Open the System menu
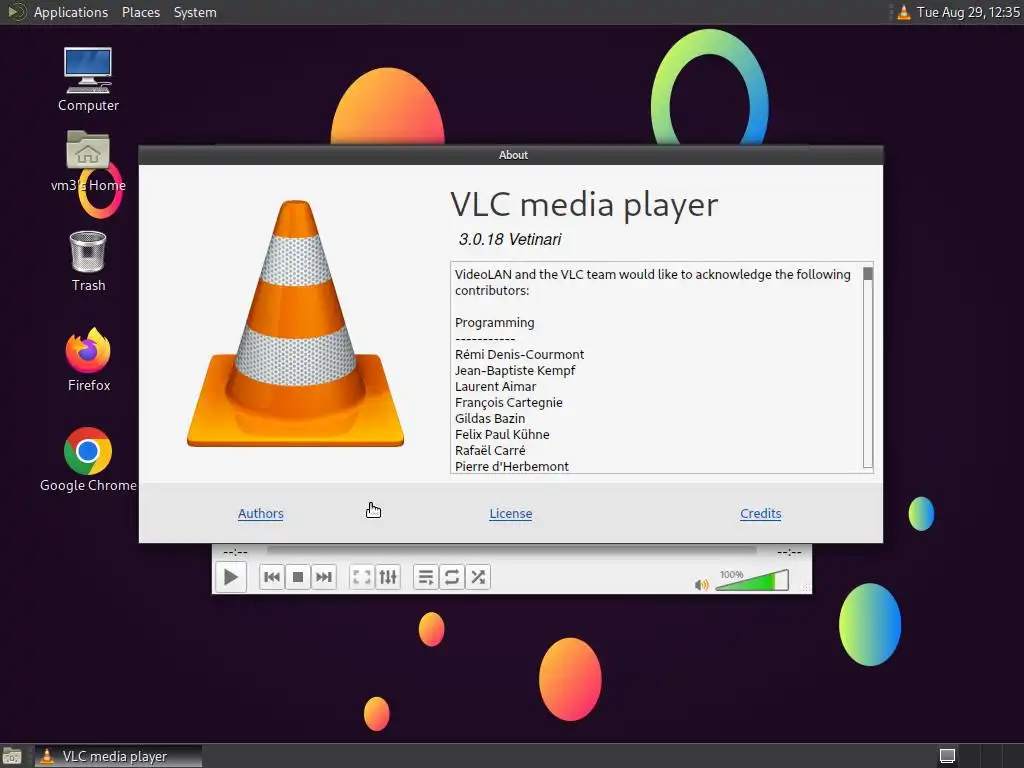The width and height of the screenshot is (1024, 768). [195, 12]
